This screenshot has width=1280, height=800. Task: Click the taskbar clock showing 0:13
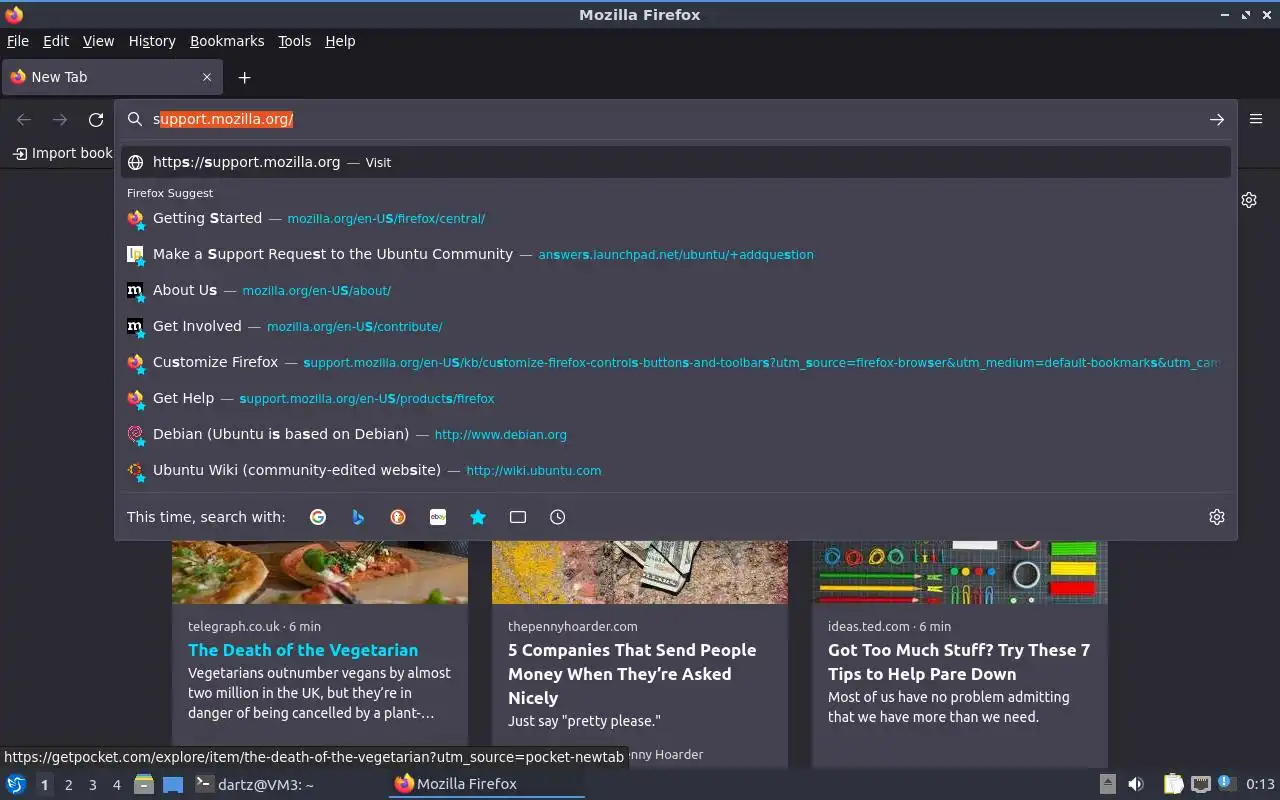point(1260,784)
